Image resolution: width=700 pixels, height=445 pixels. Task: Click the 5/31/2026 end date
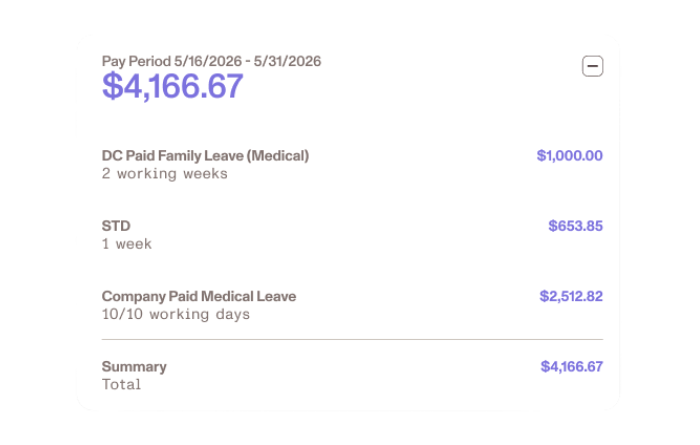pyautogui.click(x=287, y=61)
